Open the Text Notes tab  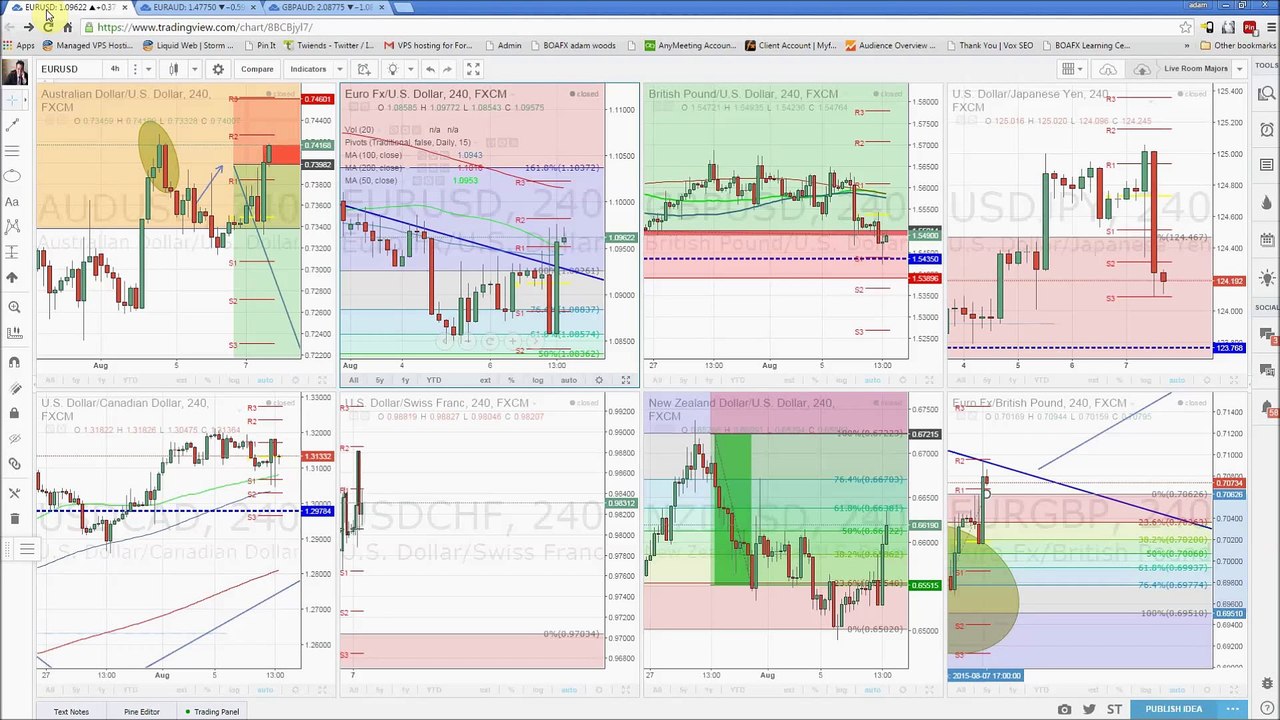[x=71, y=712]
